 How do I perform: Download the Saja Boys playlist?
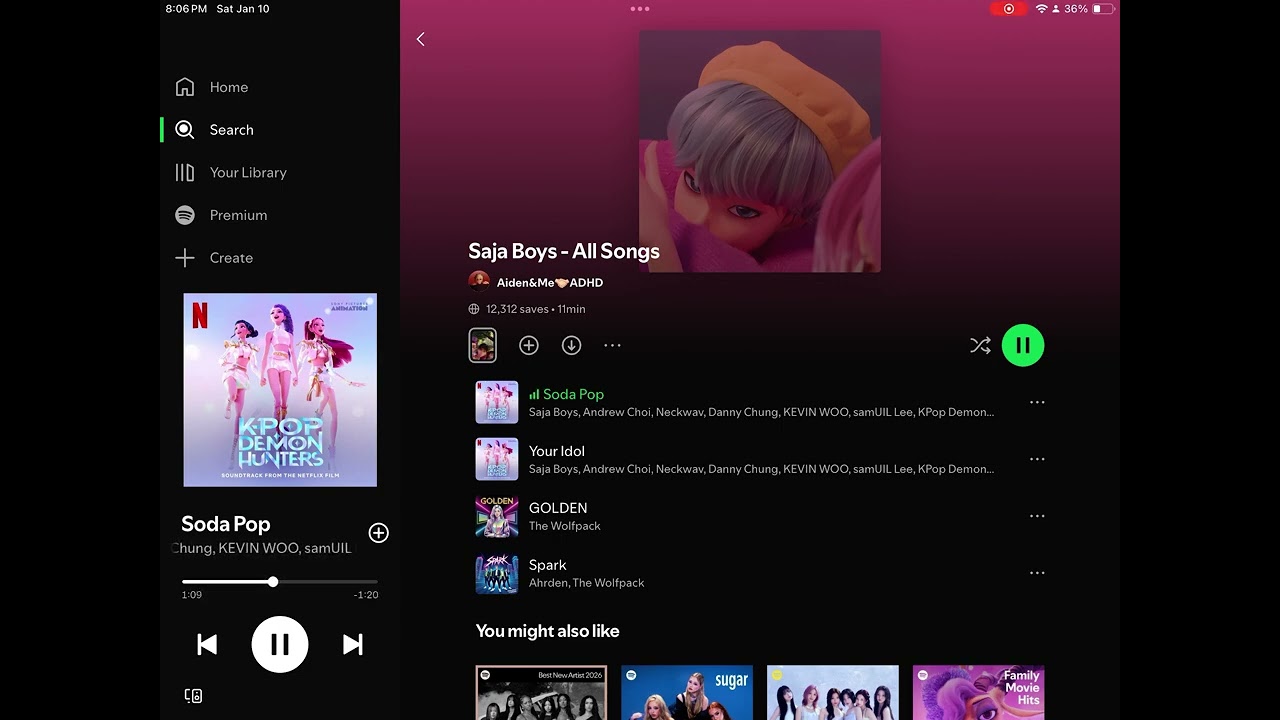571,345
